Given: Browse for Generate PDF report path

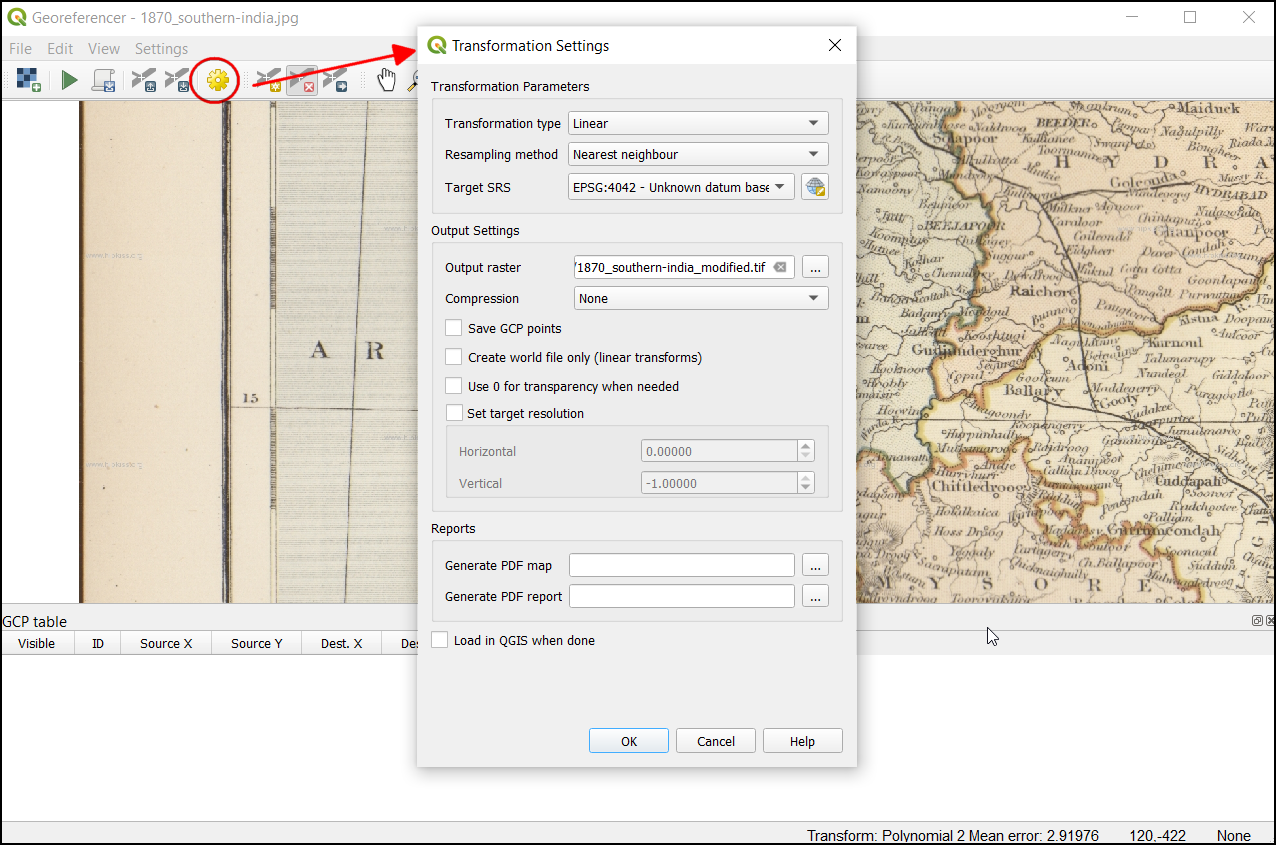Looking at the screenshot, I should coord(816,596).
